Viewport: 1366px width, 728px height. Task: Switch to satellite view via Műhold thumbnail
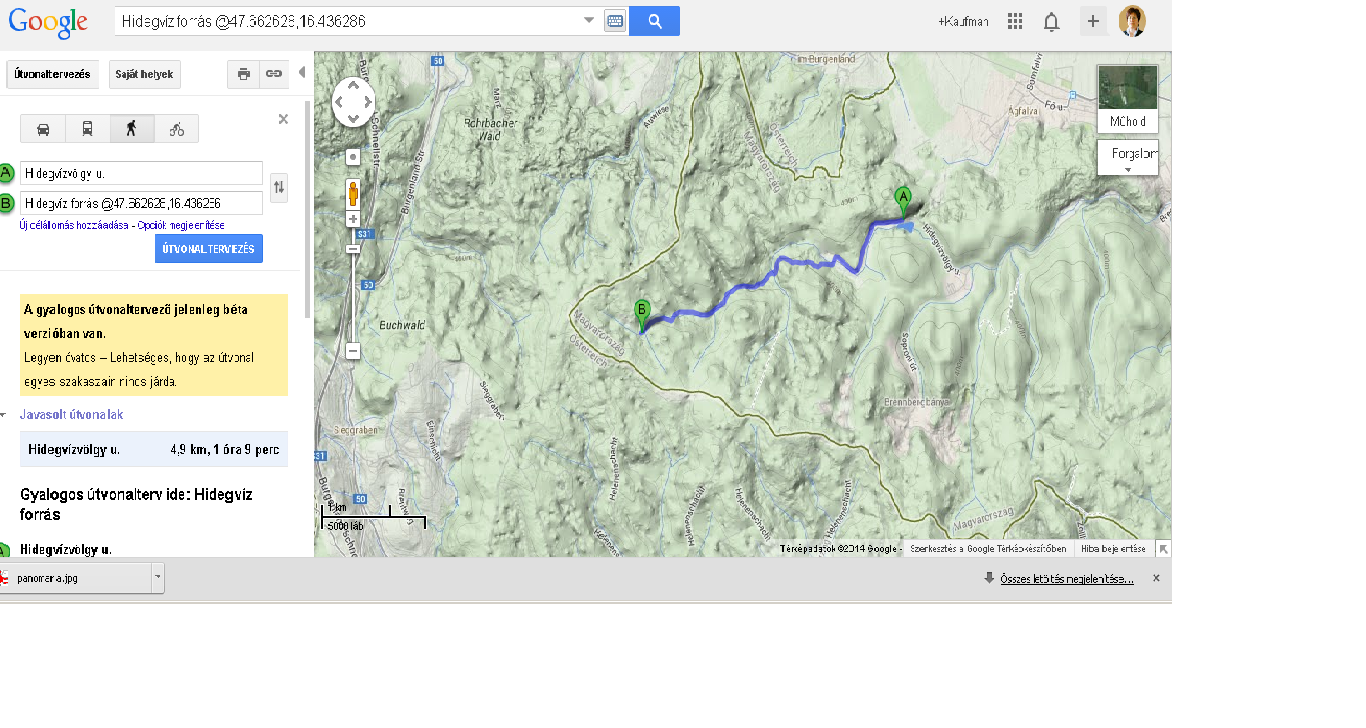pos(1128,99)
